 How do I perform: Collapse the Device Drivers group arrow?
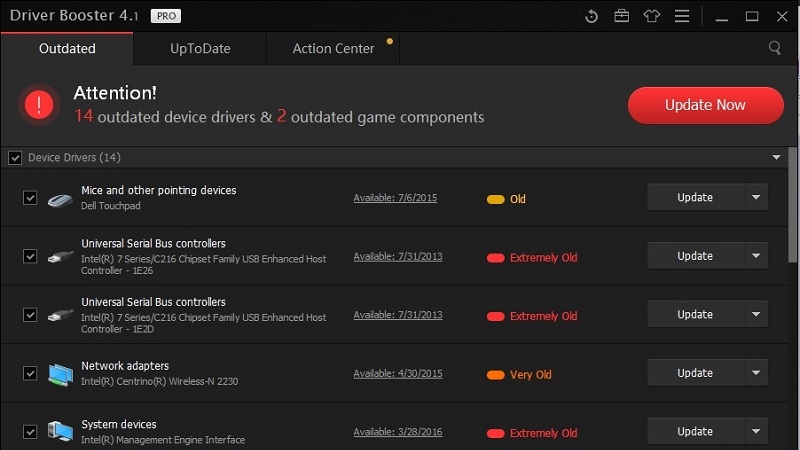click(x=776, y=158)
